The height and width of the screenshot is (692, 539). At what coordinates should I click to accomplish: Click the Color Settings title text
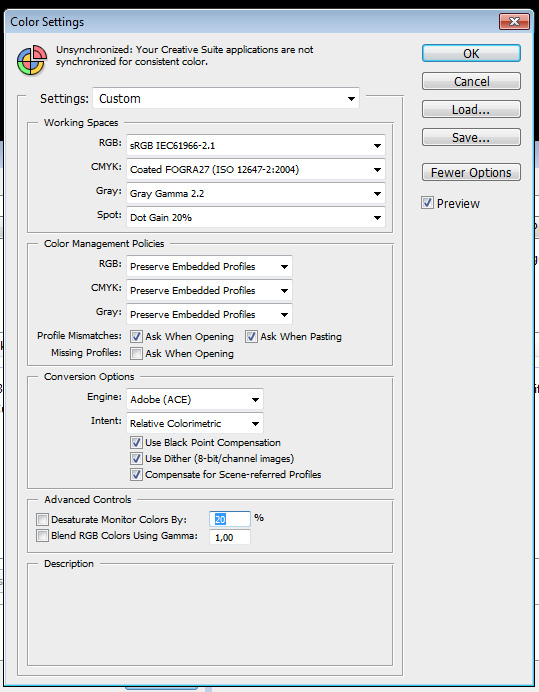pos(47,22)
